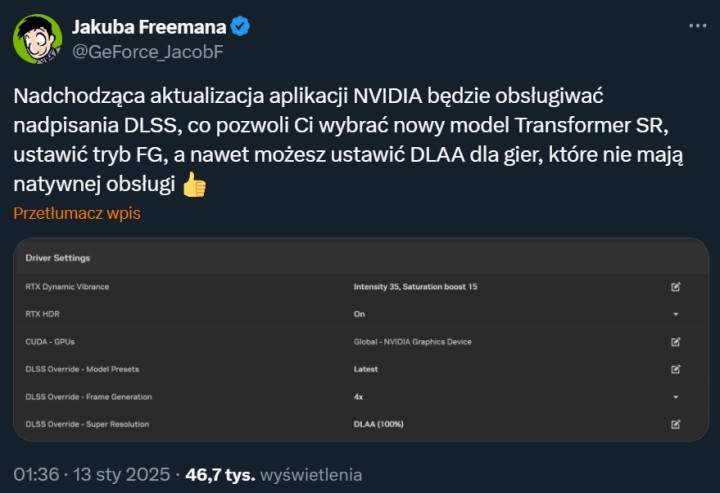Select the "DLAA (100%)" value
Image resolution: width=720 pixels, height=493 pixels.
click(x=378, y=424)
